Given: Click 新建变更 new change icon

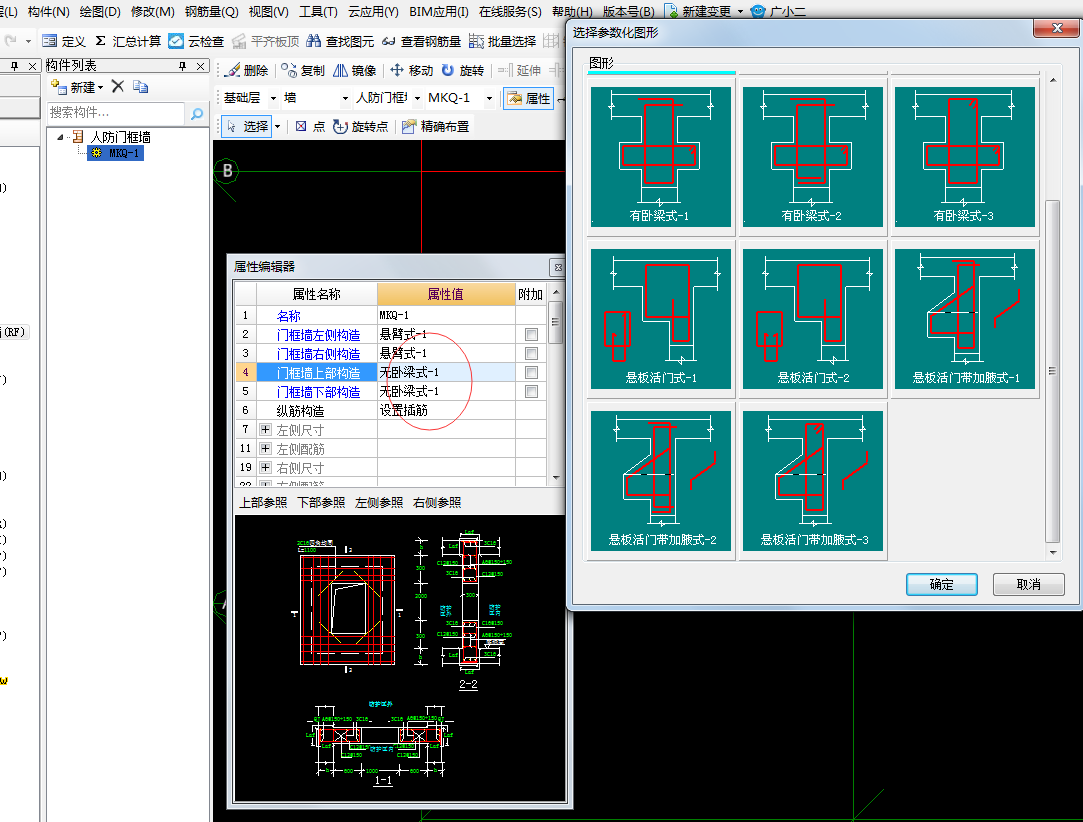Looking at the screenshot, I should point(698,12).
